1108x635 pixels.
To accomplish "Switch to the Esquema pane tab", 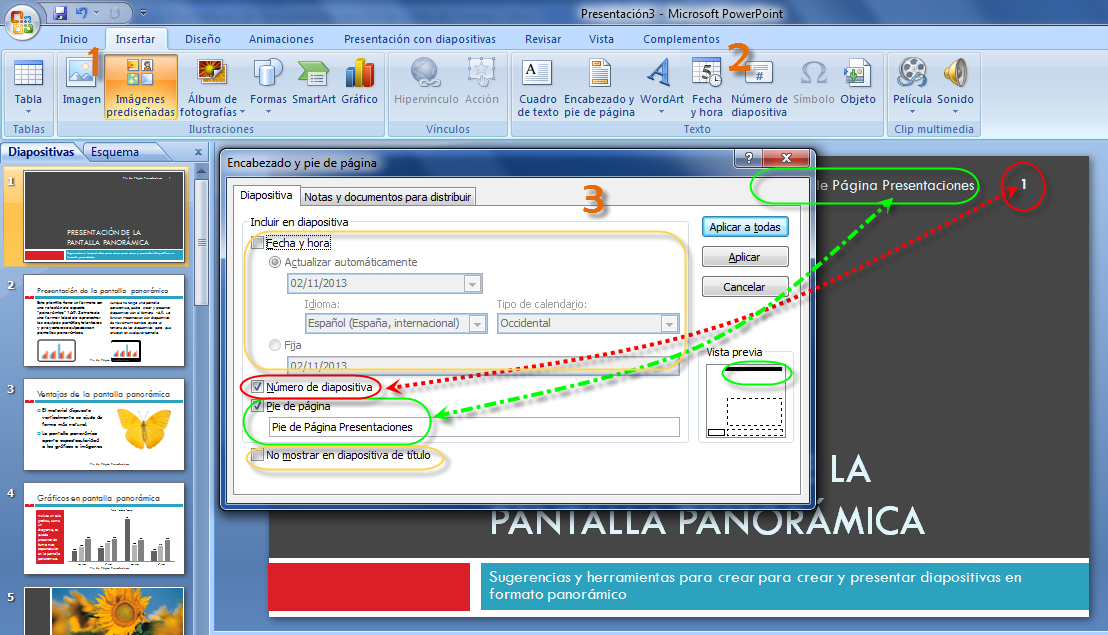I will (115, 152).
